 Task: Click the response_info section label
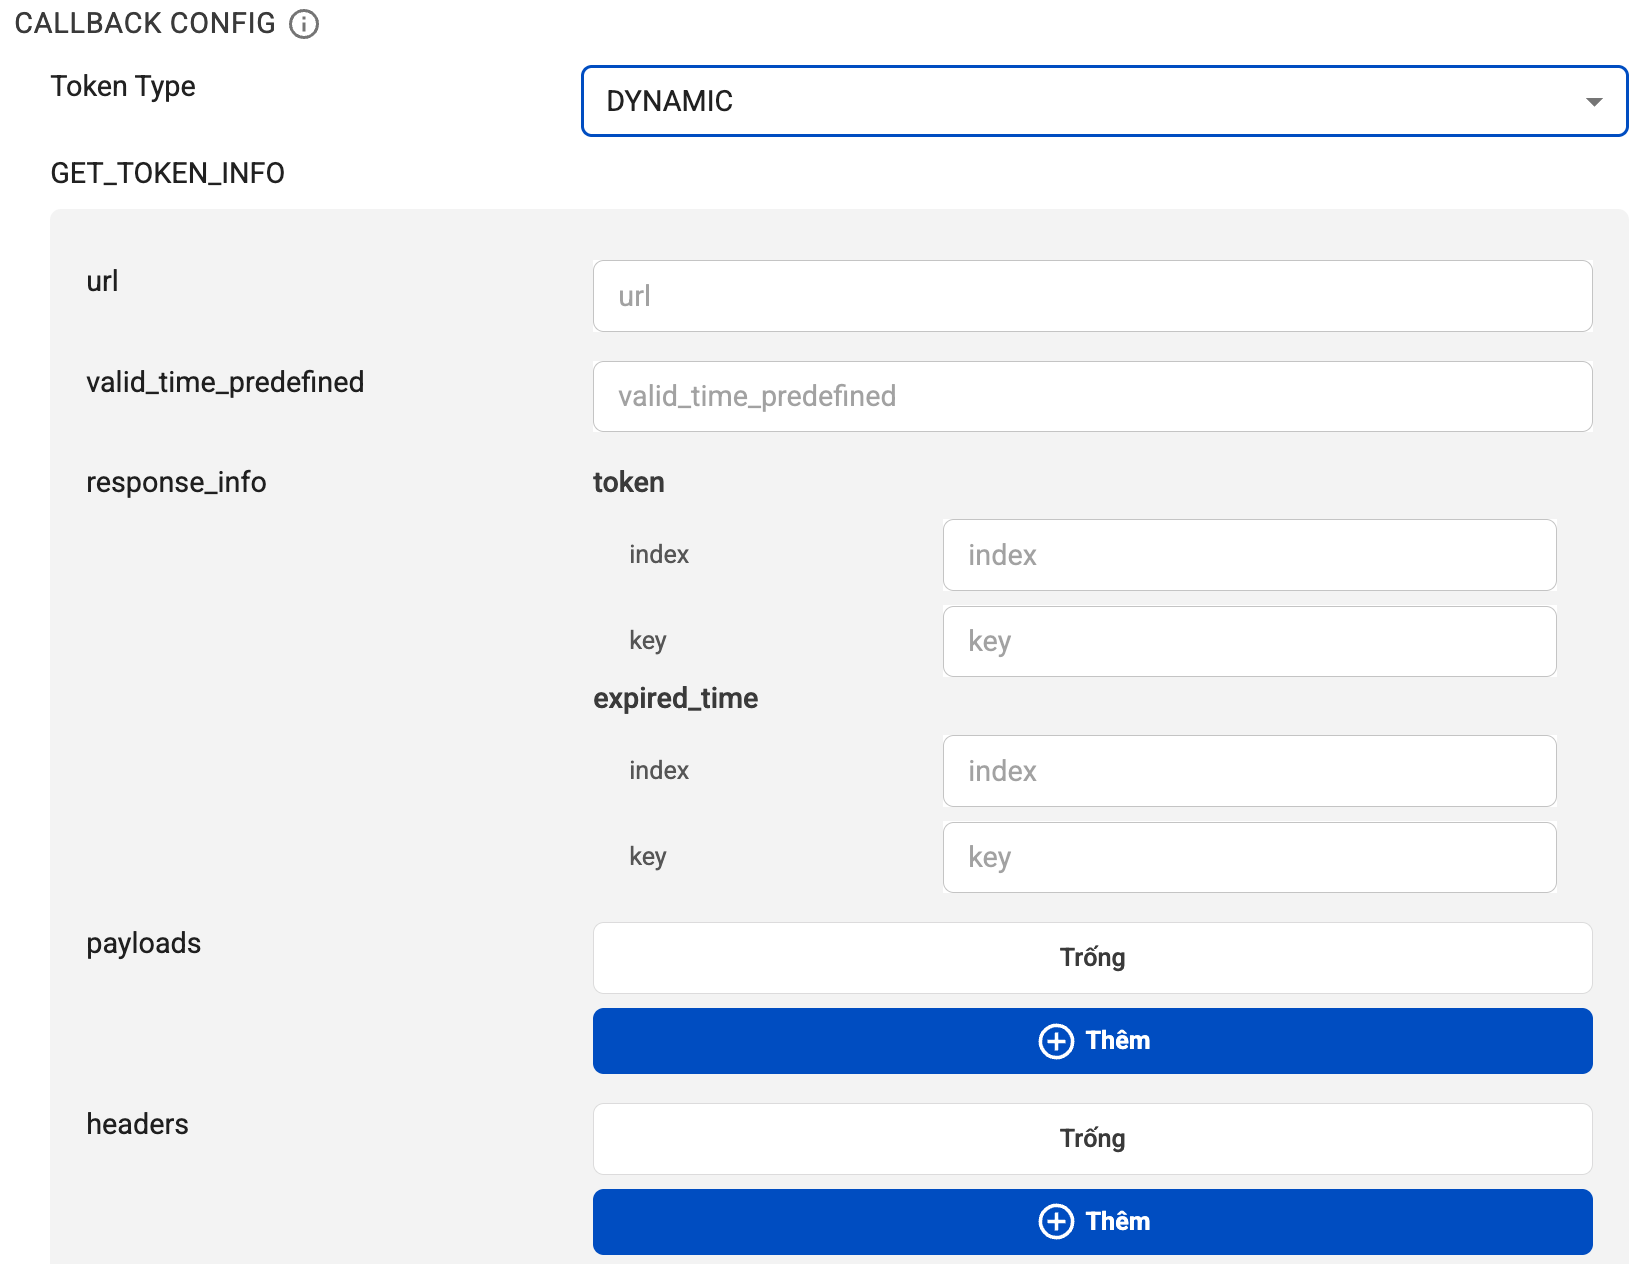(x=176, y=482)
